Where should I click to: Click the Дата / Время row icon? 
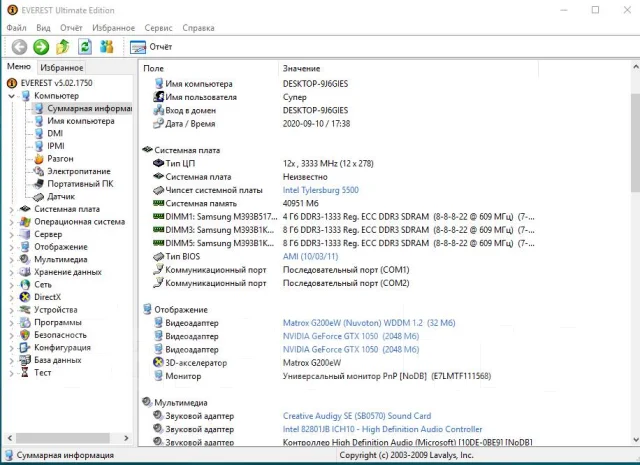point(158,123)
